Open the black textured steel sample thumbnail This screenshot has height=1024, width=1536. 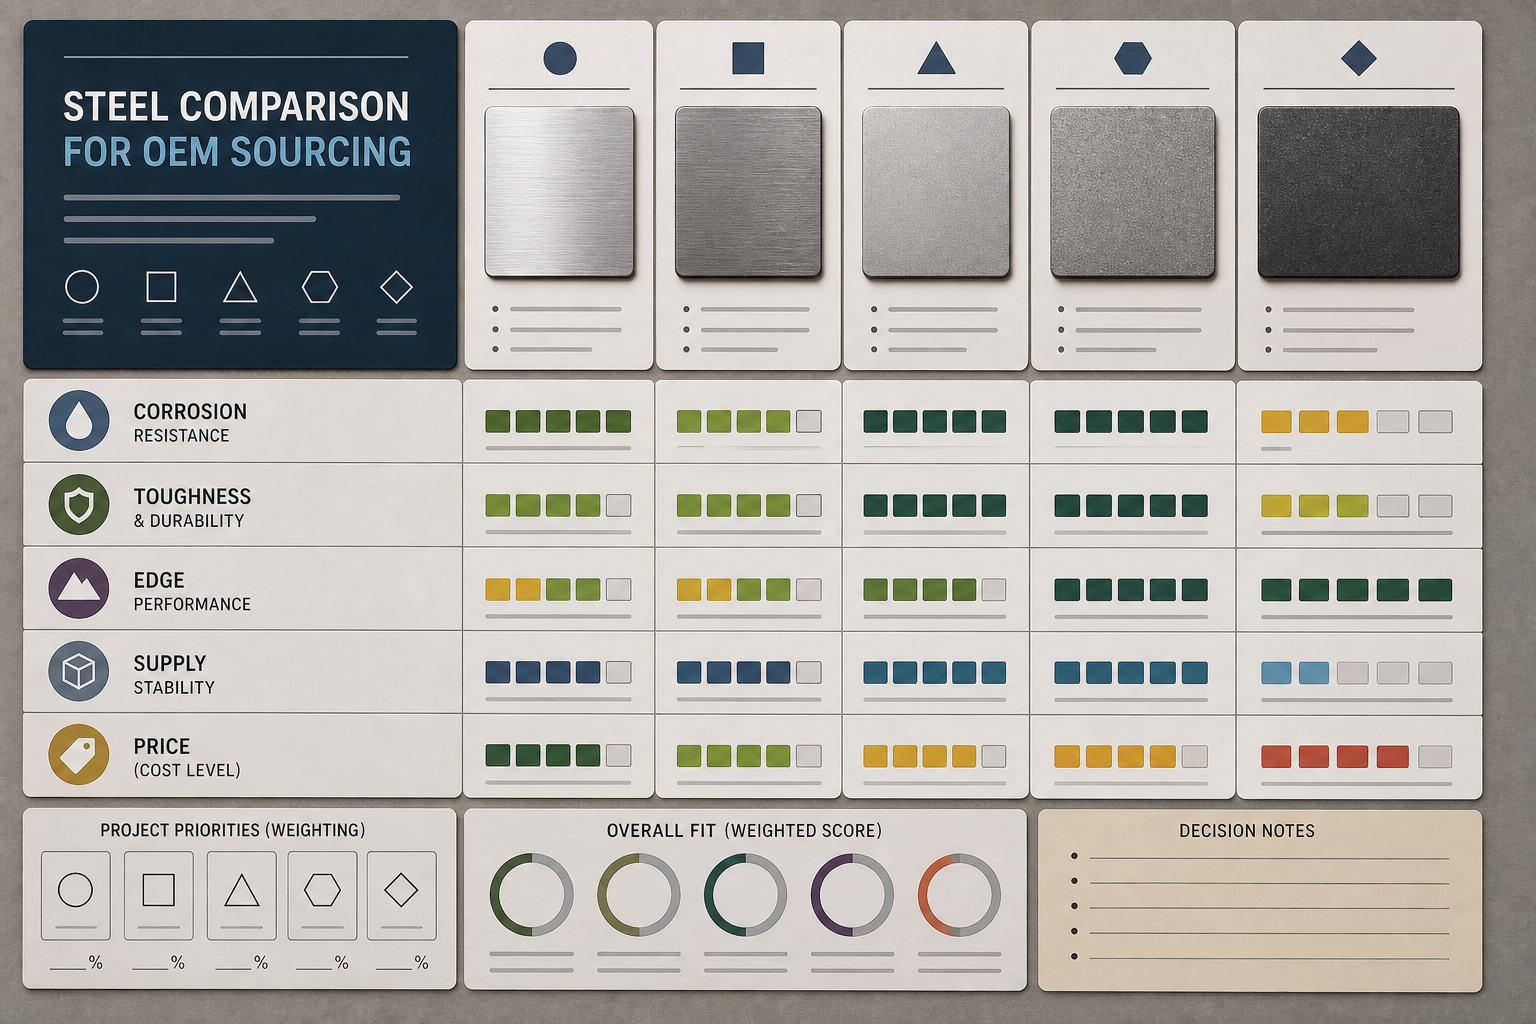pyautogui.click(x=1359, y=191)
